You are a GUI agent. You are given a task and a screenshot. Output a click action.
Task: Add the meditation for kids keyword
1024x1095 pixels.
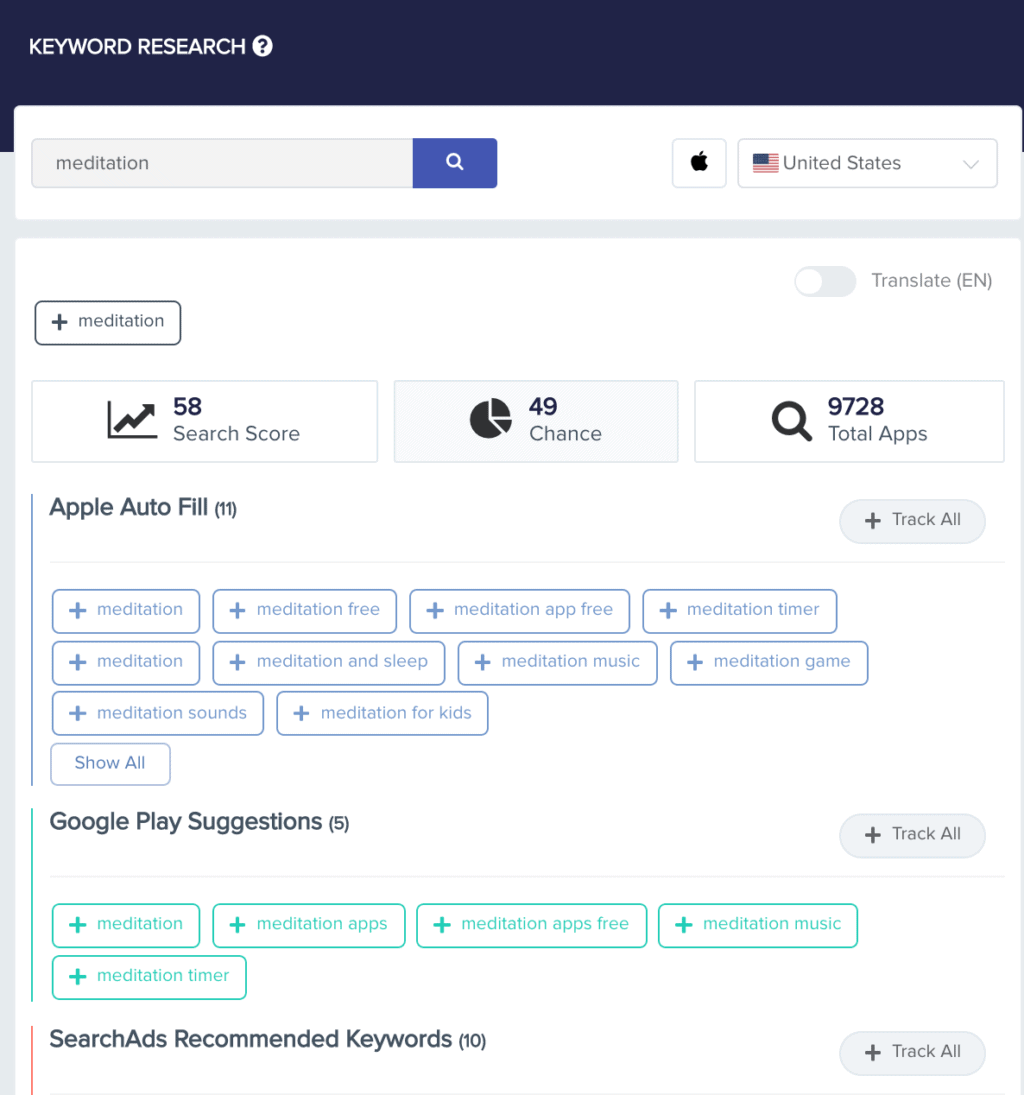[x=381, y=713]
